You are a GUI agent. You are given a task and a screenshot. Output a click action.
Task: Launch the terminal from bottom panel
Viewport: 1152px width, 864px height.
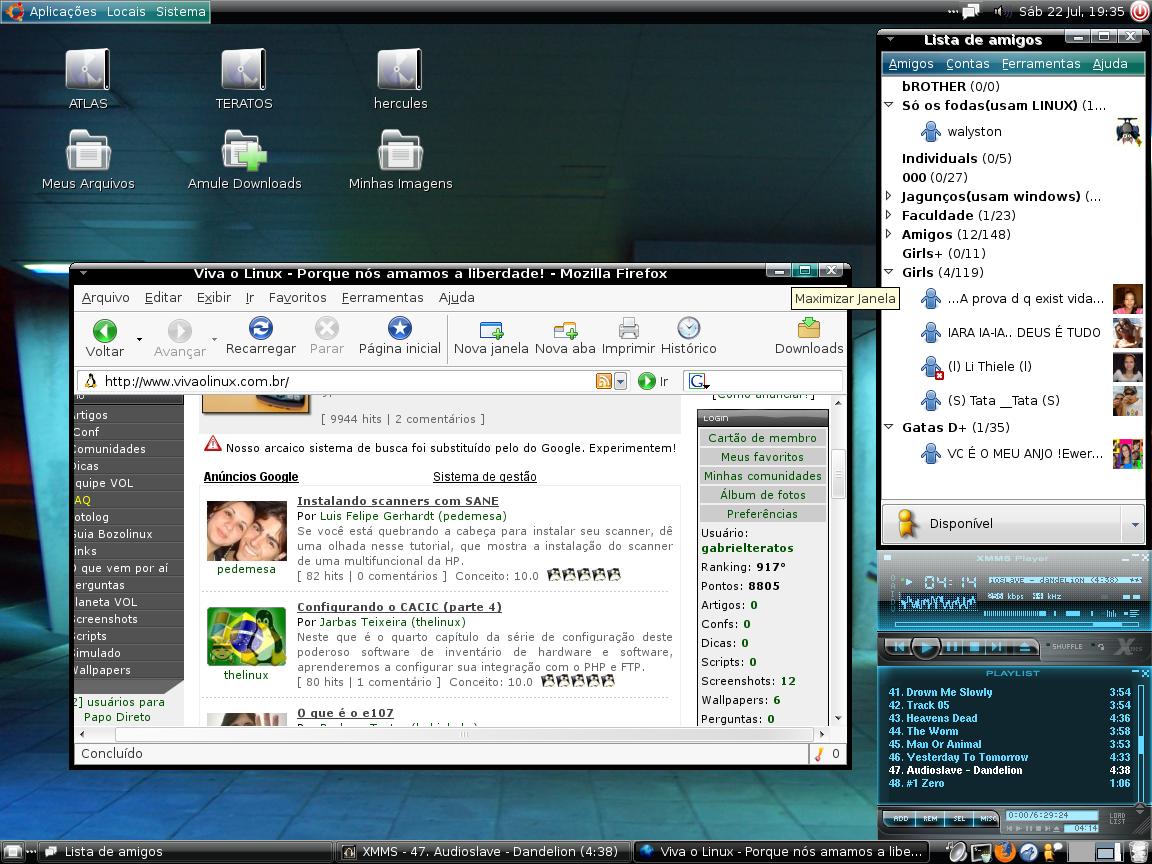(x=982, y=853)
